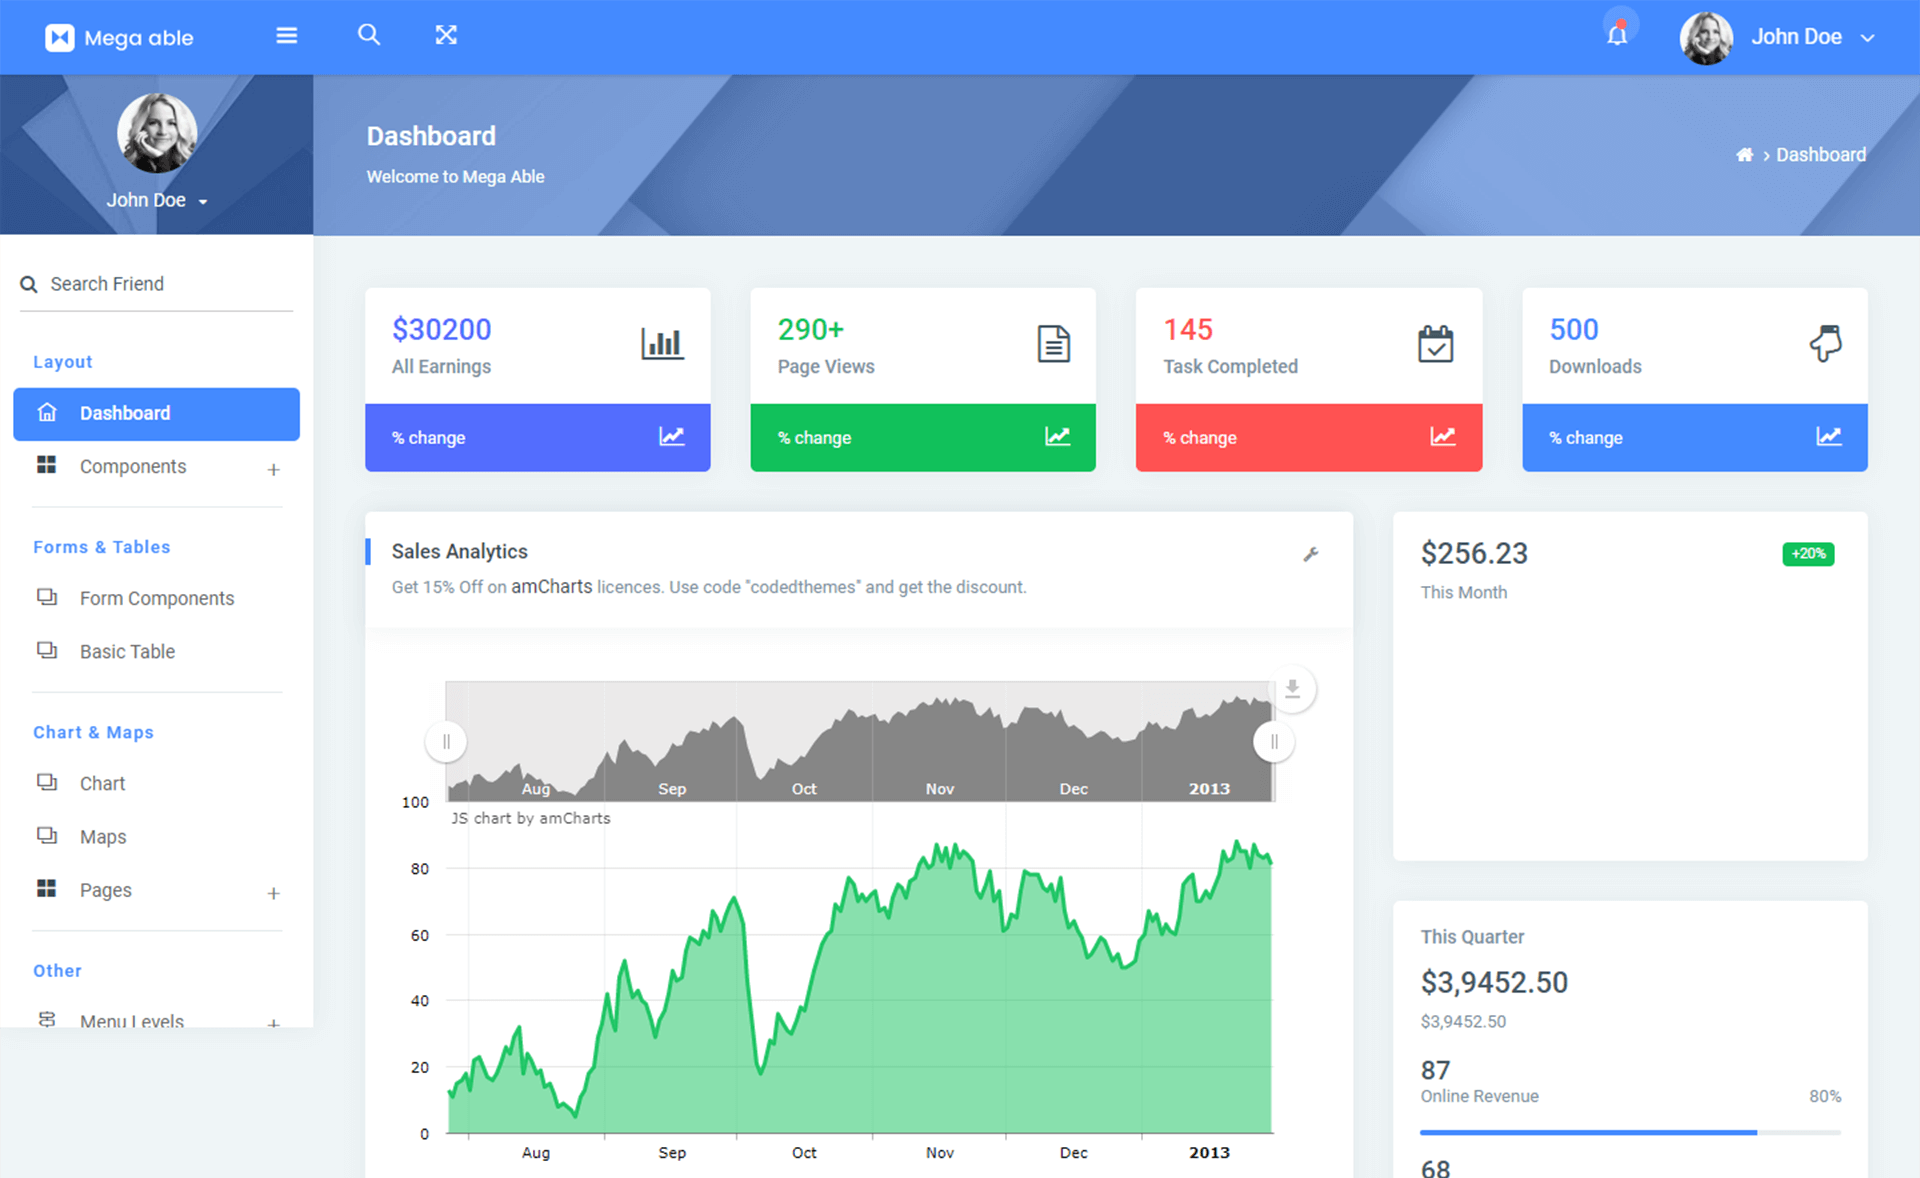Click John Doe avatar in top bar

1706,38
